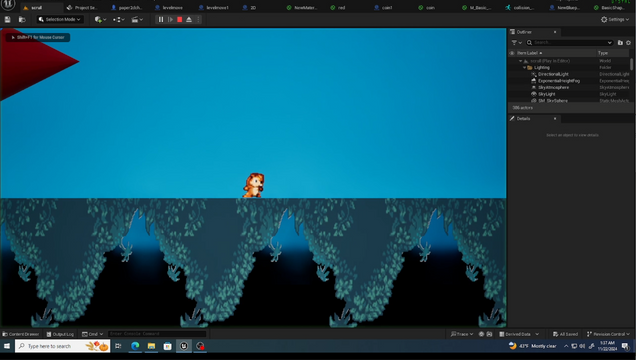Open the Windows Start menu

pos(7,346)
